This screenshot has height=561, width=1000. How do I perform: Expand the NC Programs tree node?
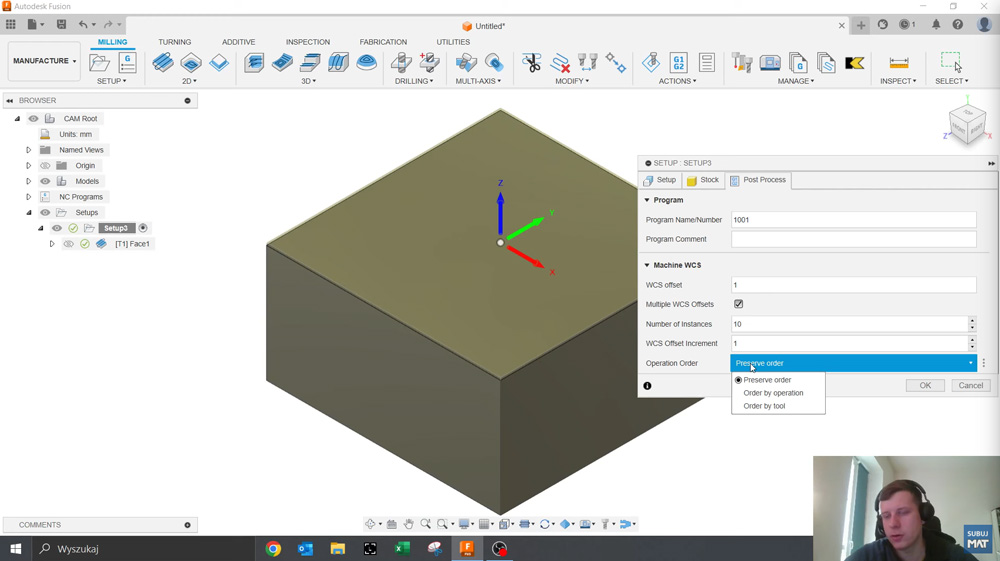point(29,197)
